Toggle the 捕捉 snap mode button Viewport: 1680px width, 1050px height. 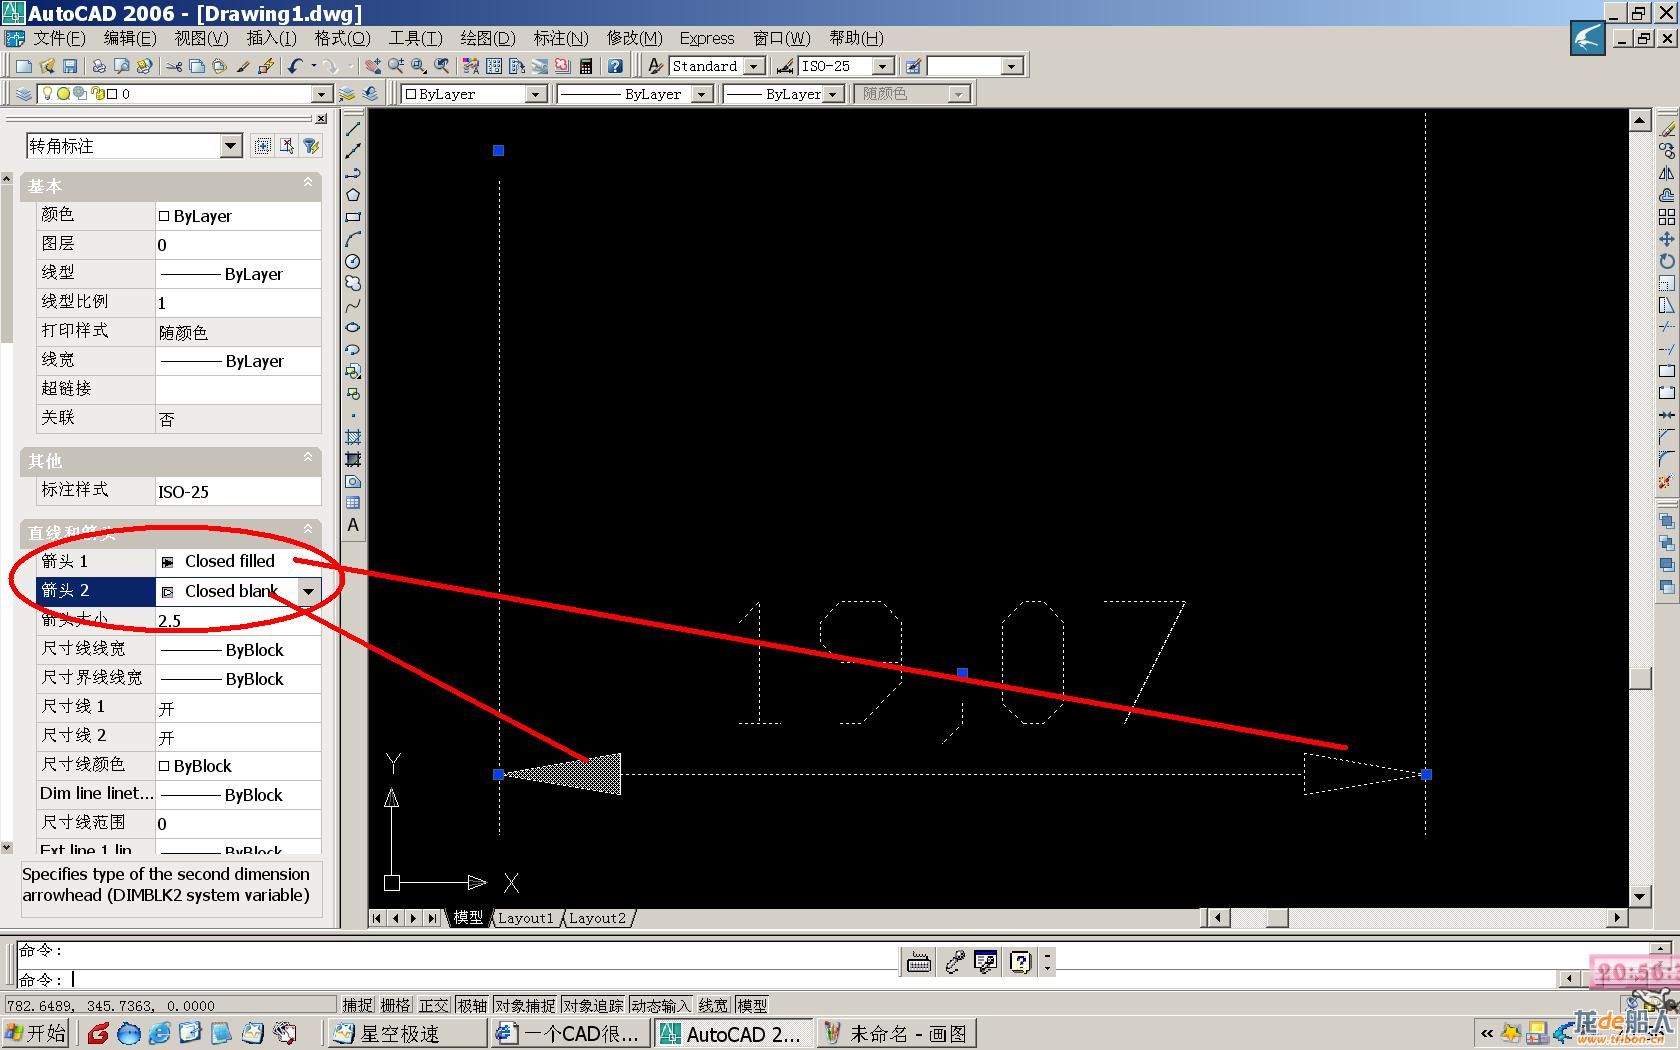click(x=358, y=1006)
